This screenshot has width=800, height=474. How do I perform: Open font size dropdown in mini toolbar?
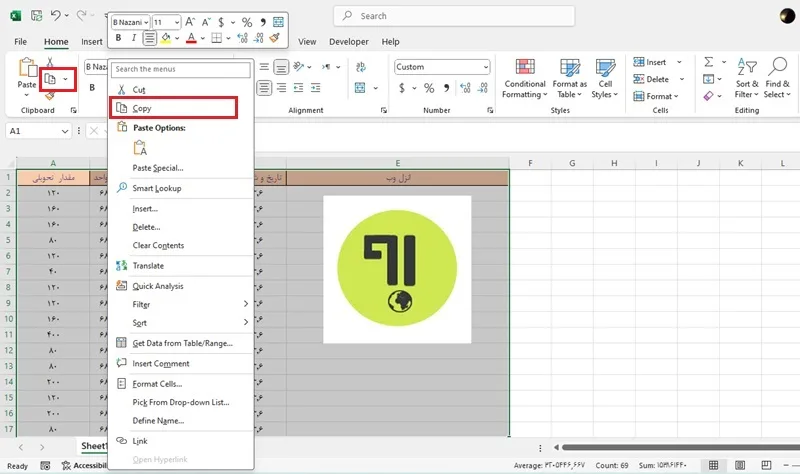pos(177,22)
